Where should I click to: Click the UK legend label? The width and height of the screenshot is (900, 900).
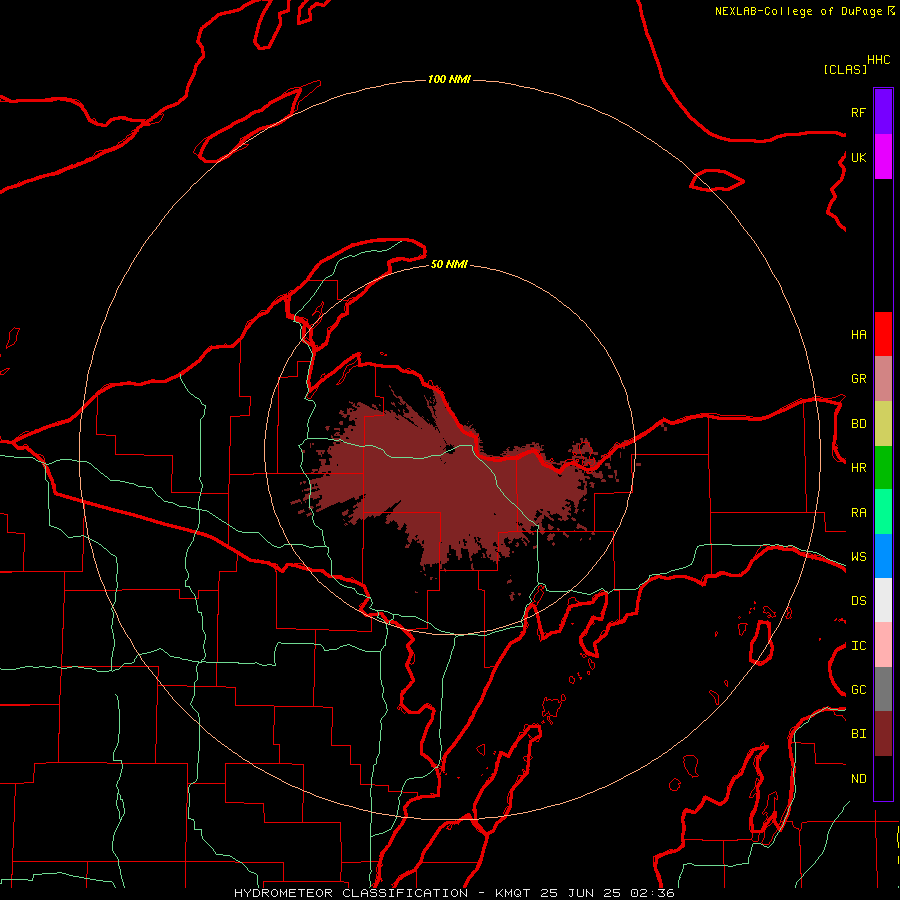(858, 157)
